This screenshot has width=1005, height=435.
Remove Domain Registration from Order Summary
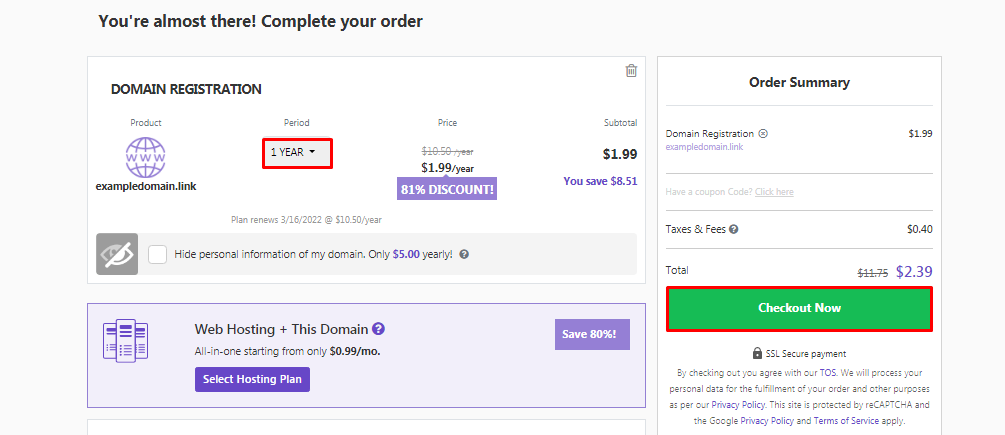pos(763,133)
